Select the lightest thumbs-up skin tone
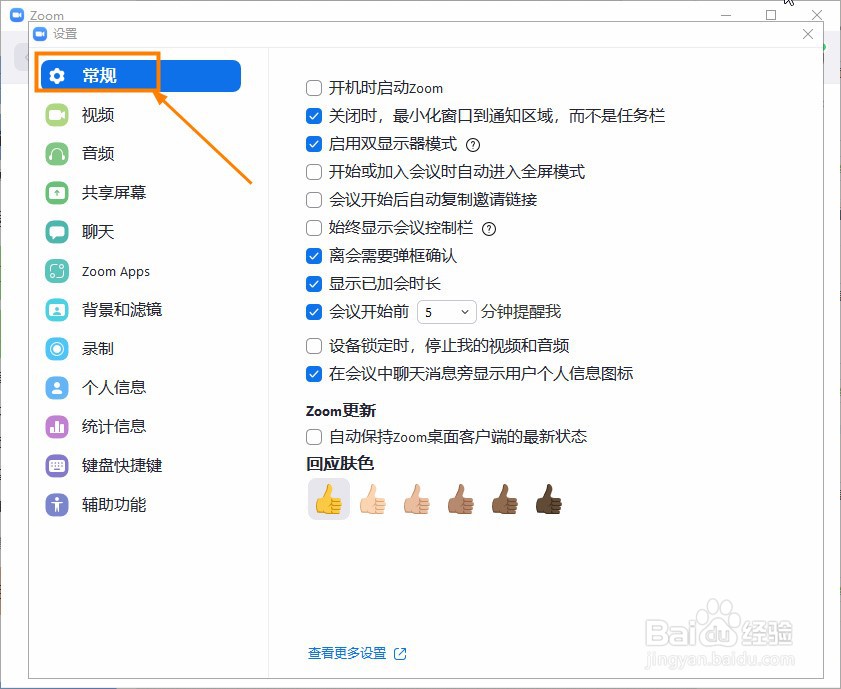 (x=373, y=499)
